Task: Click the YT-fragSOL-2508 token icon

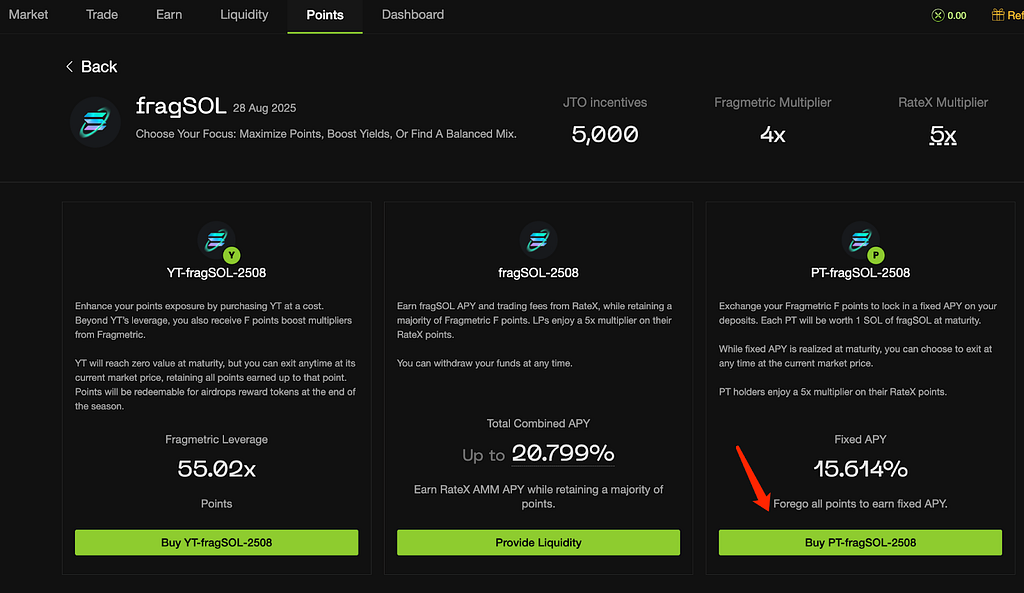Action: point(218,241)
